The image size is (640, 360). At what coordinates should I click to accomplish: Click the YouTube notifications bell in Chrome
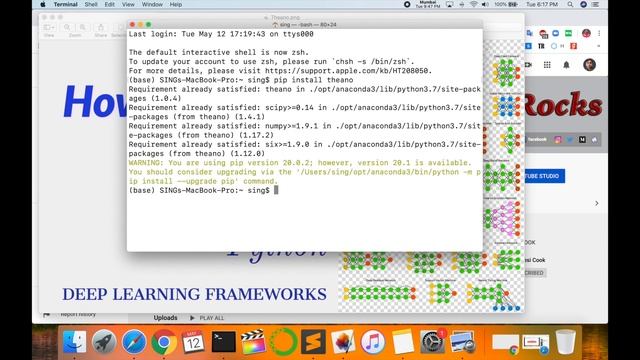click(x=566, y=65)
